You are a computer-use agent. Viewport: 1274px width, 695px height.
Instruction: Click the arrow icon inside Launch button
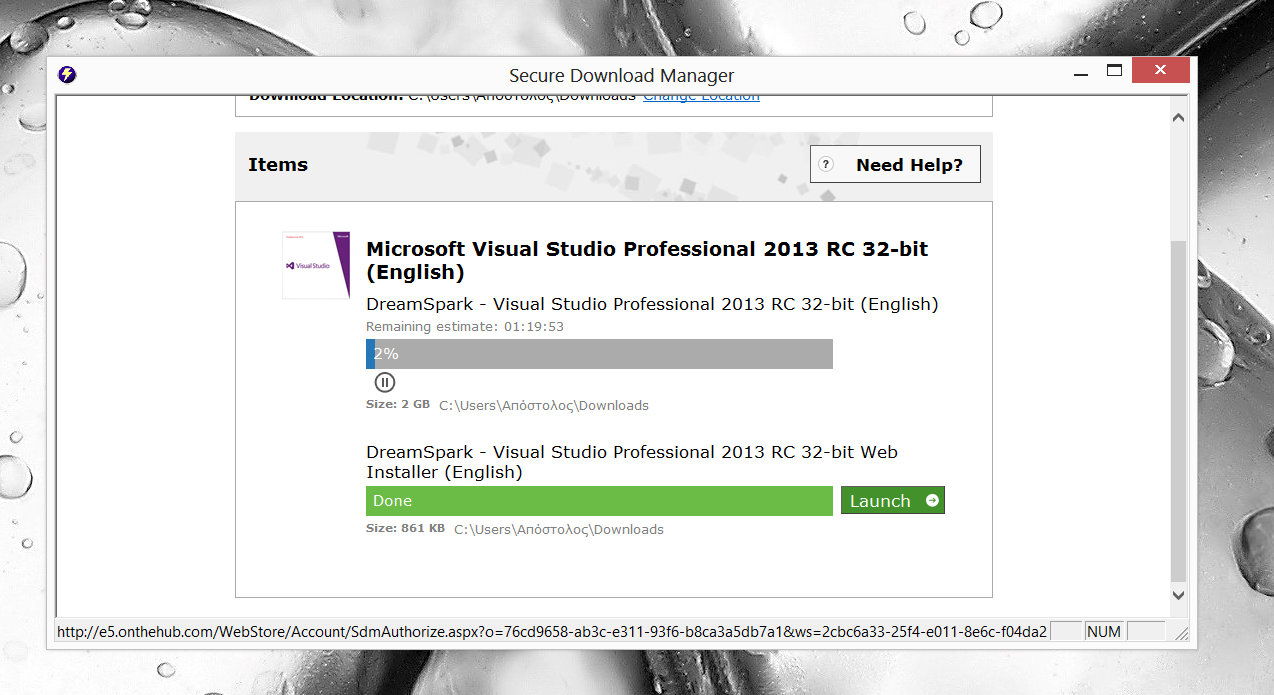coord(932,501)
